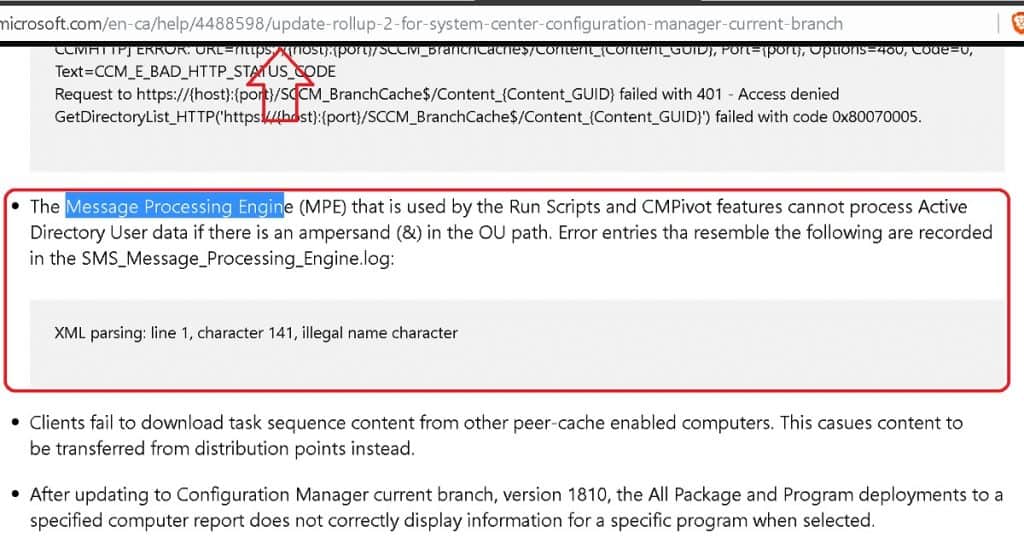Click the "Text=CCM_E_BAD_HTTP_STATUS_CODE" log line
Viewport: 1024px width, 538px height.
[195, 71]
